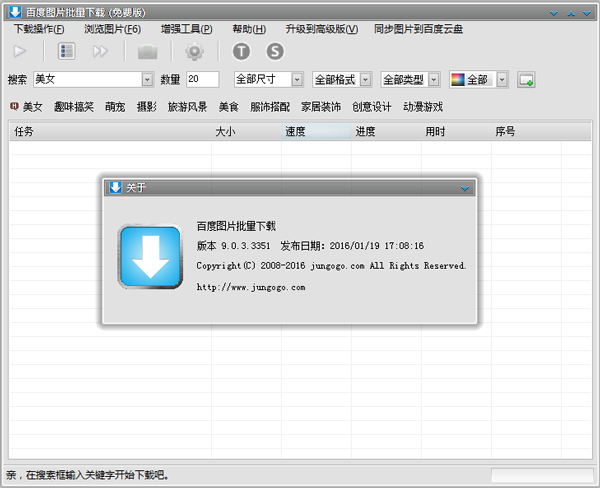This screenshot has width=600, height=488.
Task: Expand the 全部格式 format dropdown
Action: click(365, 80)
